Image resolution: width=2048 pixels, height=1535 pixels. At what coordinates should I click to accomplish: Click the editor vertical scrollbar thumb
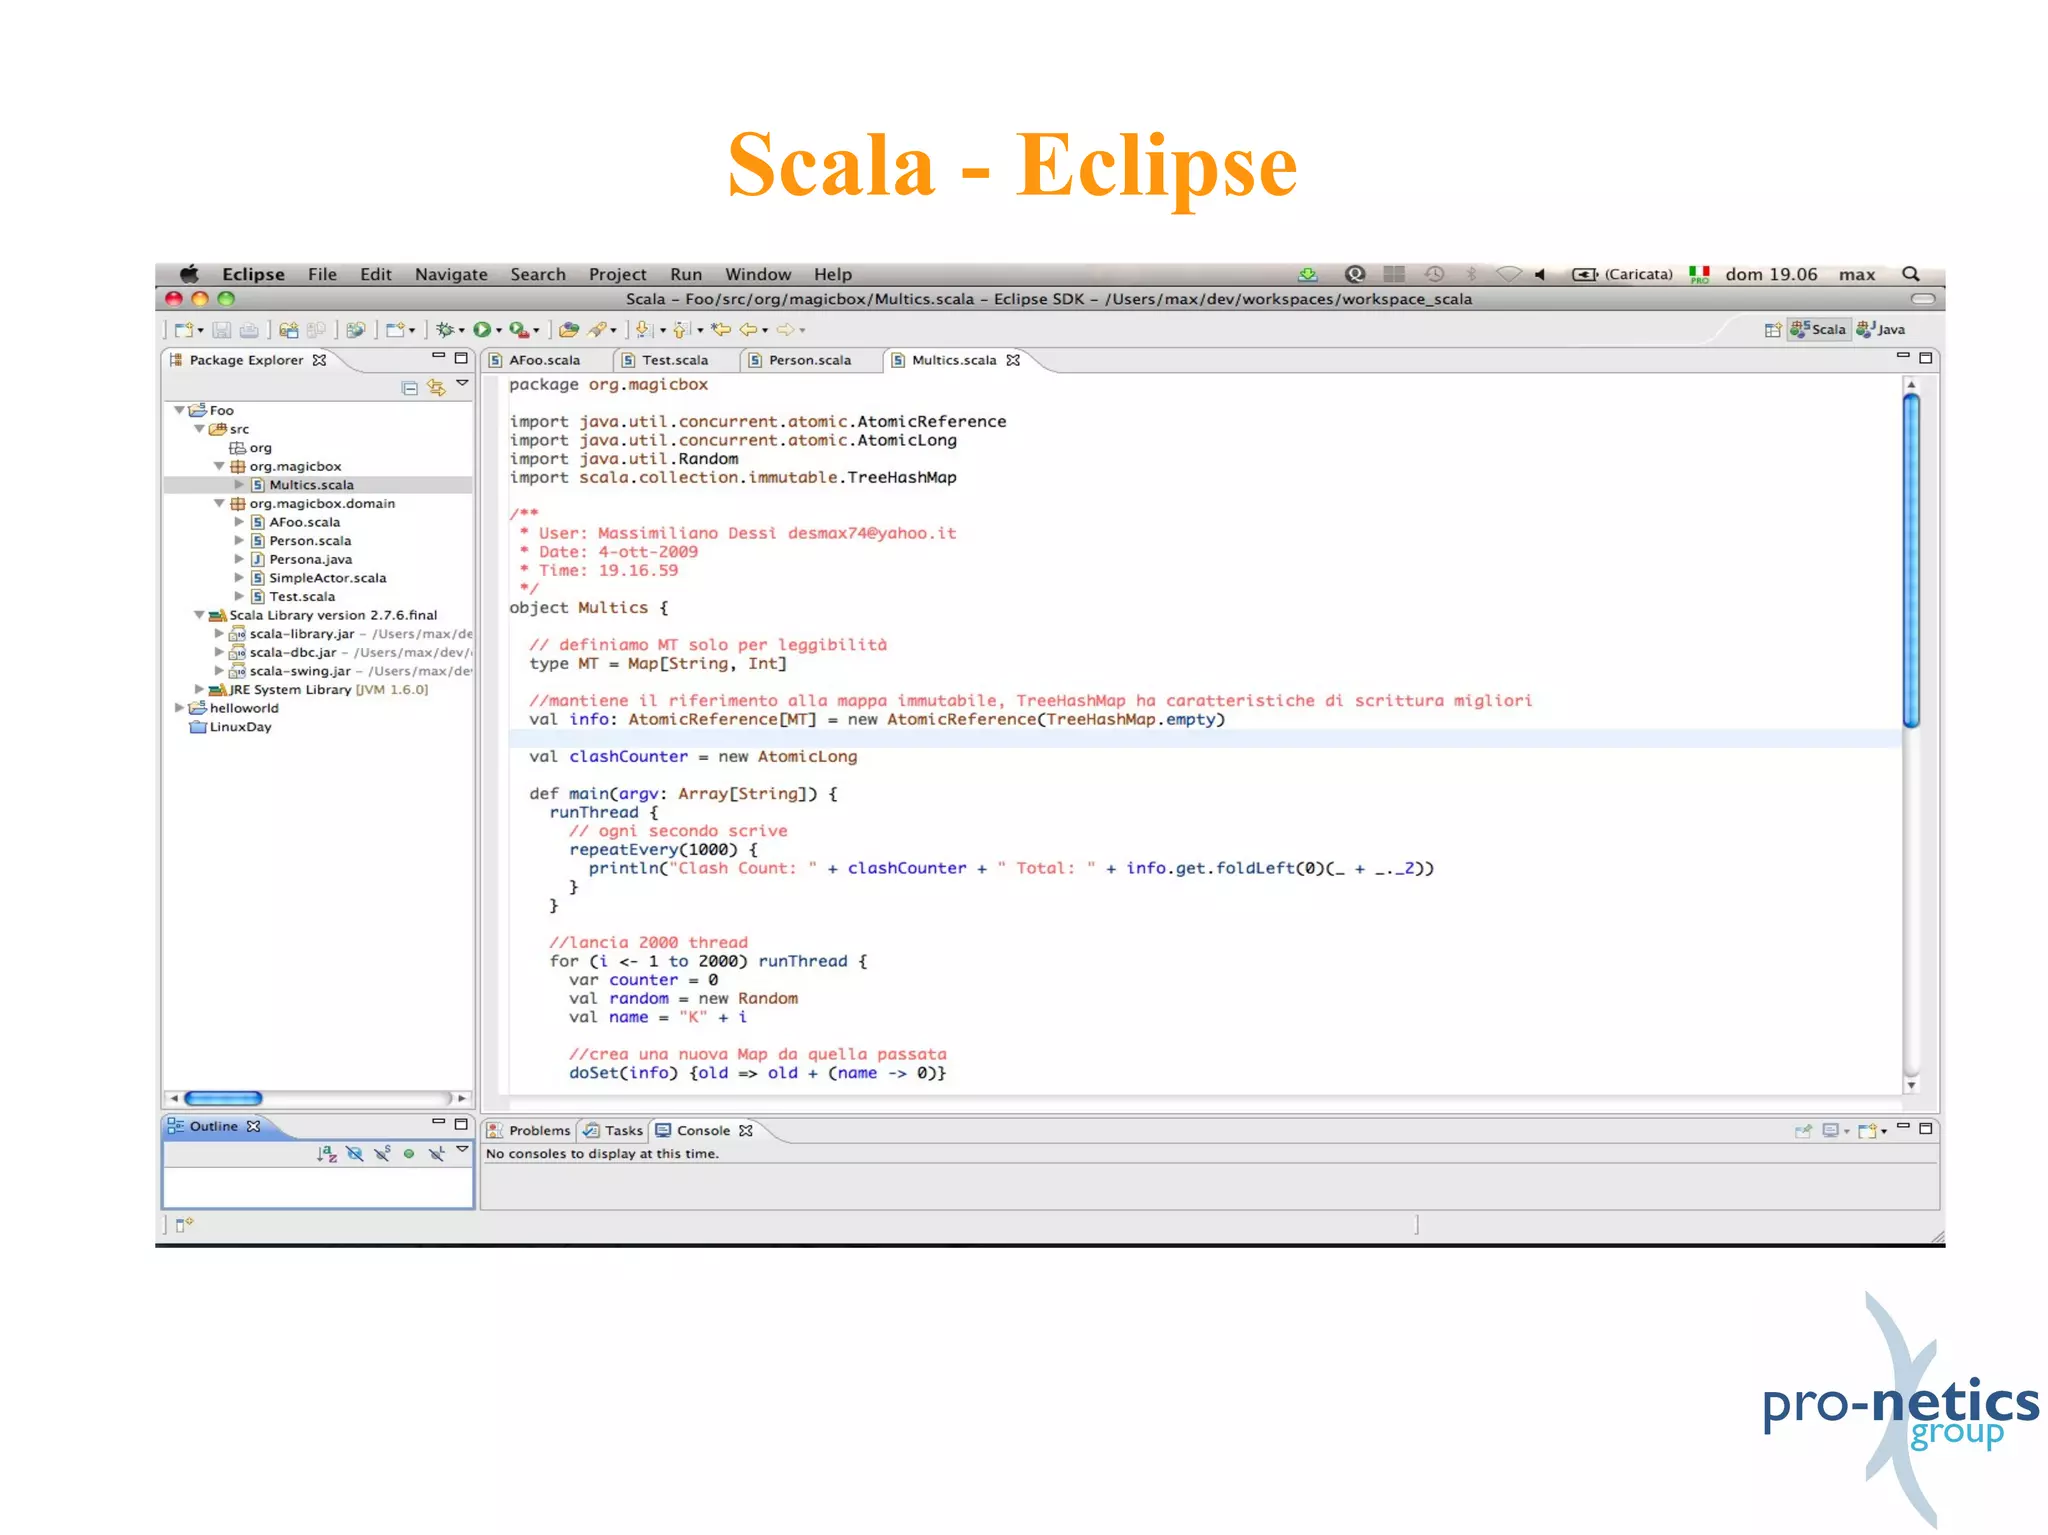pyautogui.click(x=1911, y=561)
